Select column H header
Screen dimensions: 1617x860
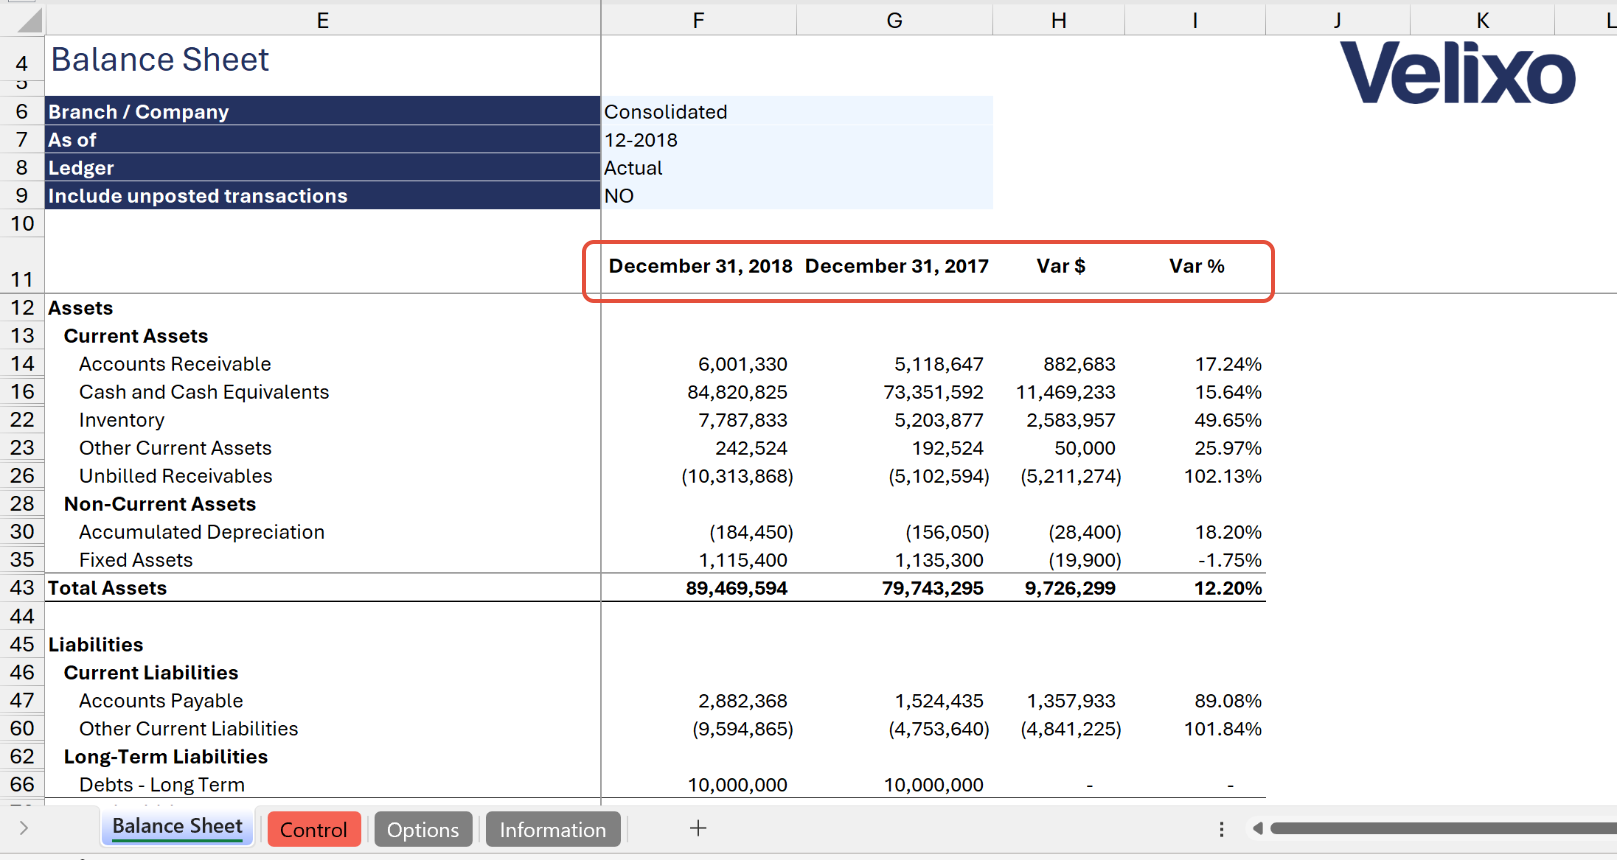[1059, 20]
